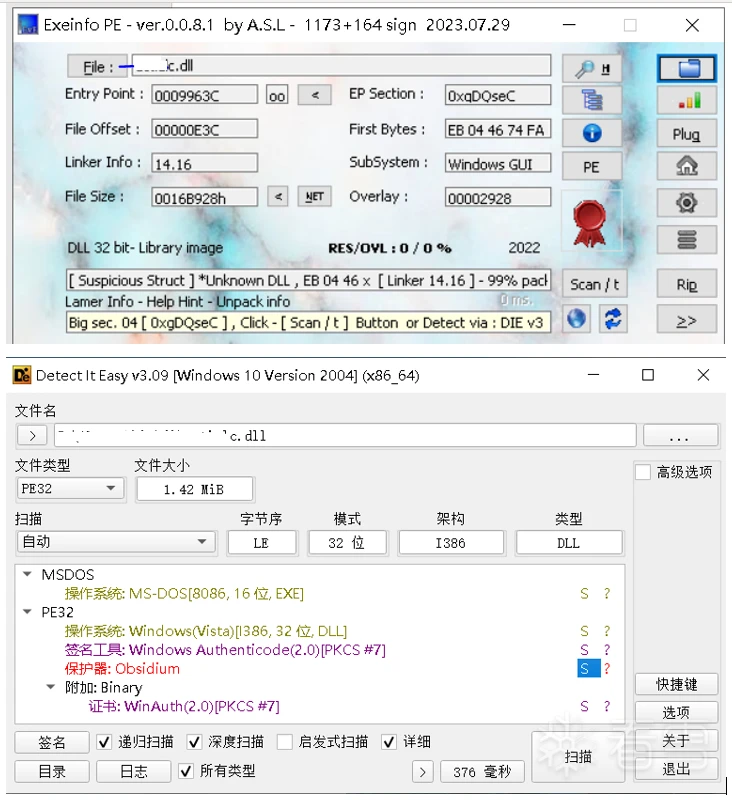Click the 关于 button
Screen dimensions: 732x803
(676, 741)
